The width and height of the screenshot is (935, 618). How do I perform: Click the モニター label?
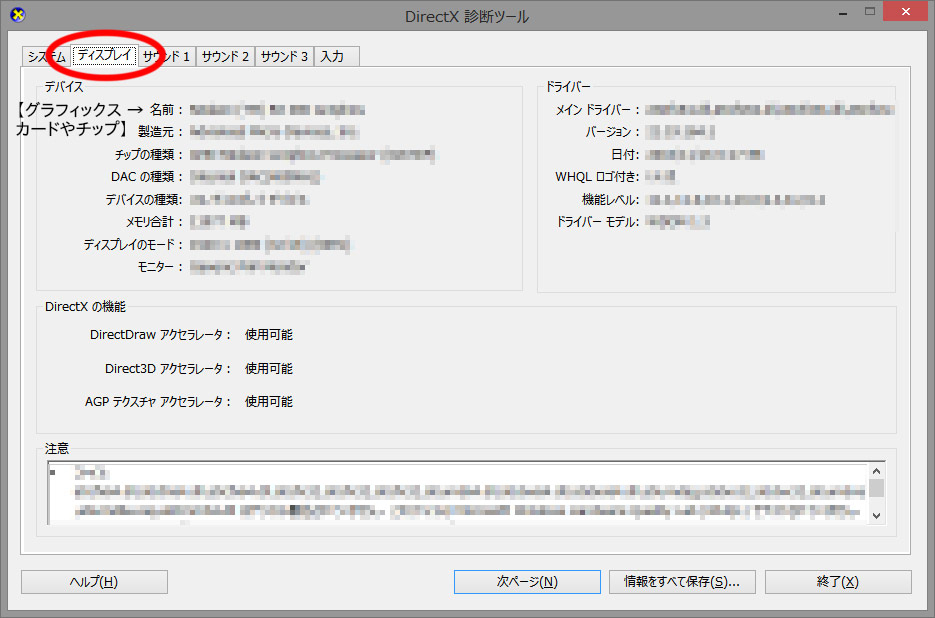tap(160, 267)
